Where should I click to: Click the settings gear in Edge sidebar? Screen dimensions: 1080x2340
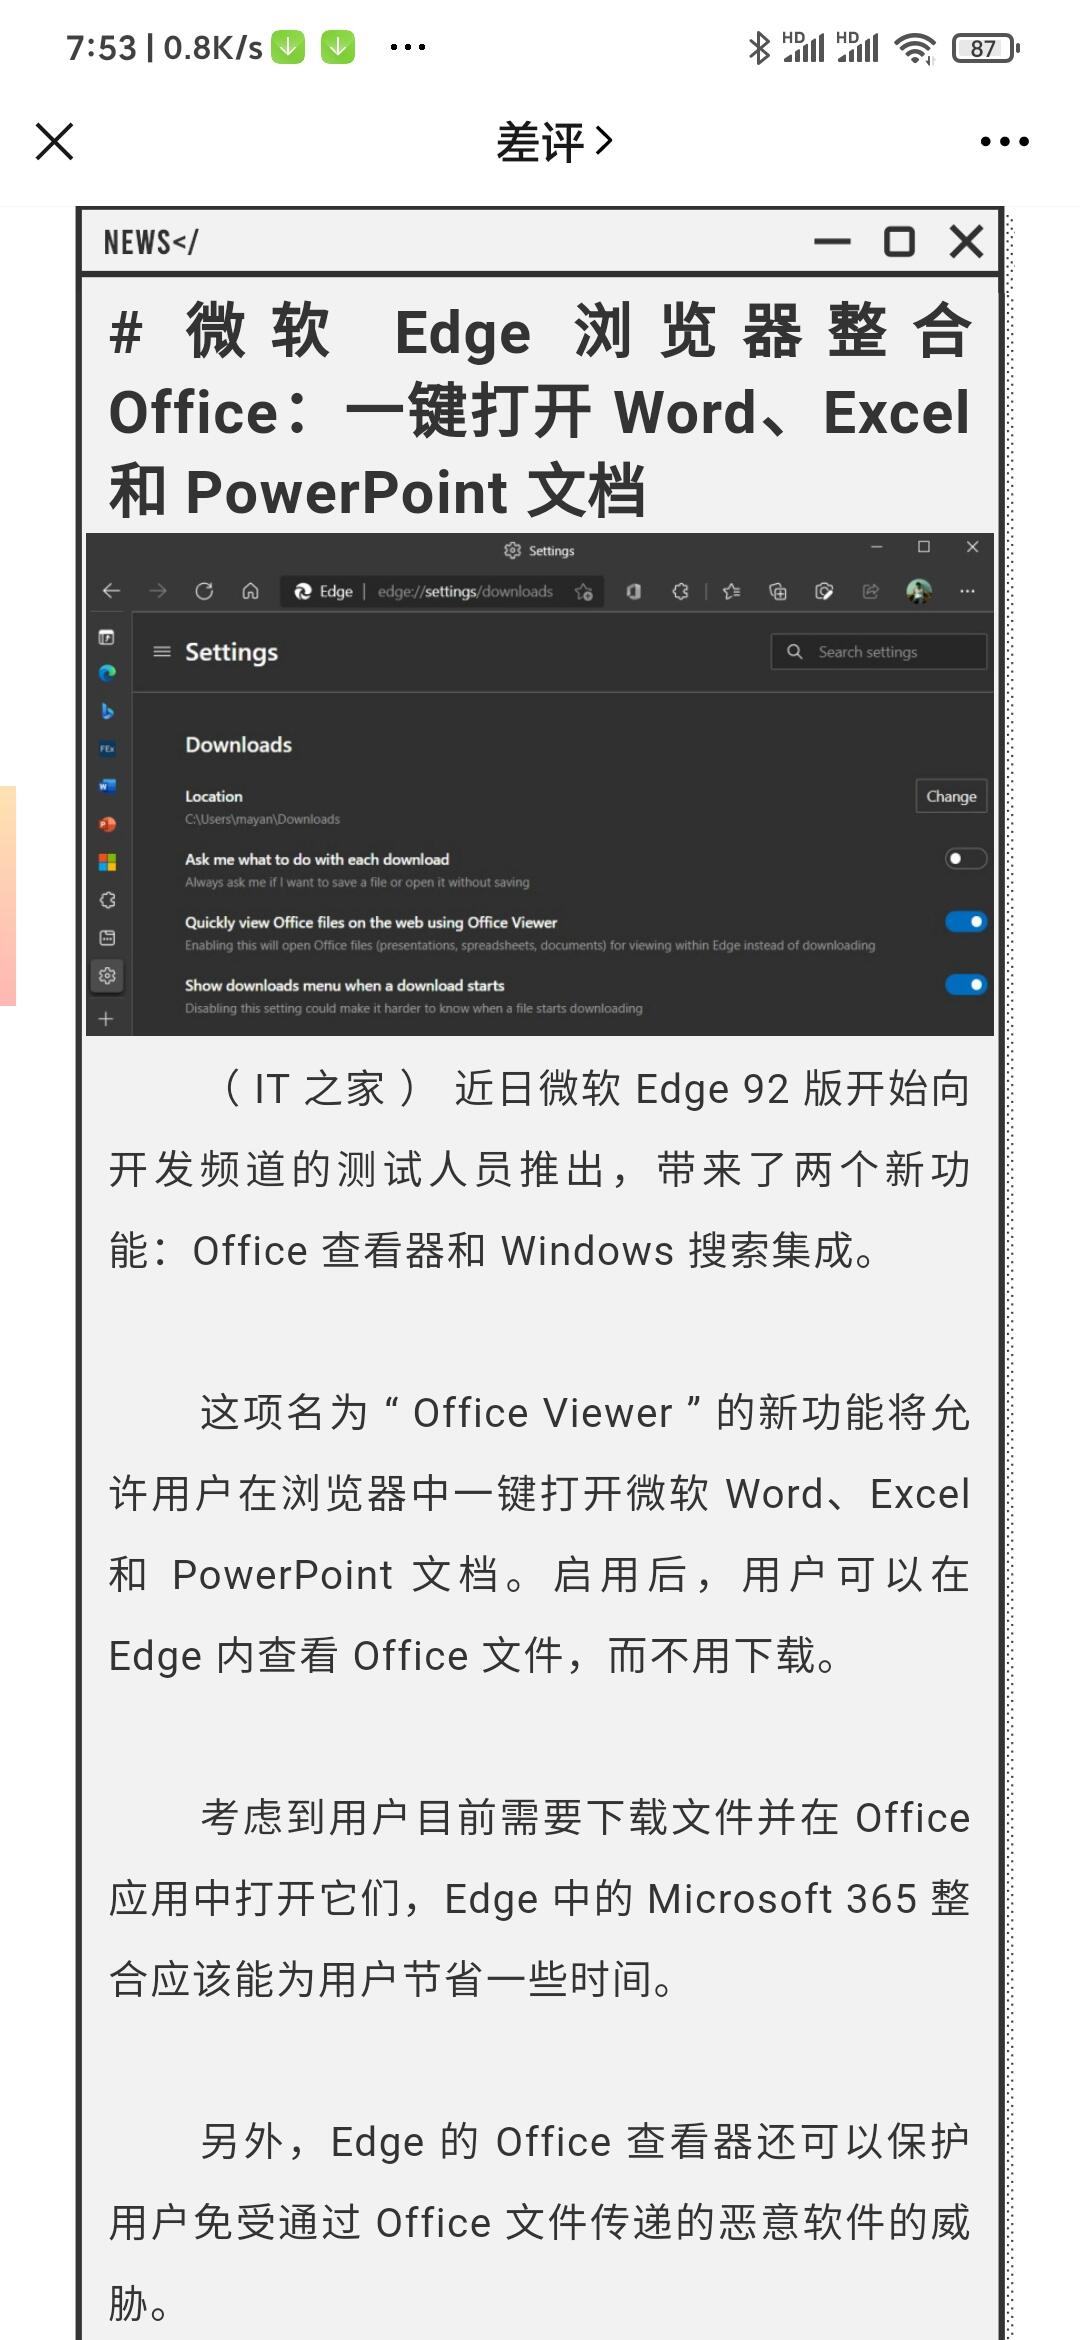[107, 975]
